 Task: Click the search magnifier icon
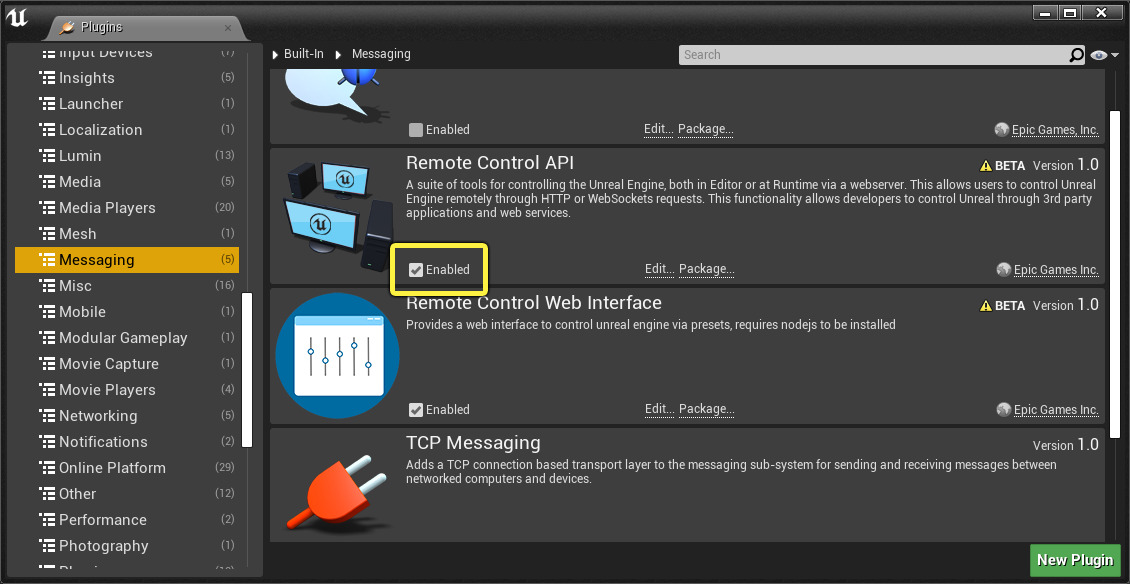tap(1076, 55)
